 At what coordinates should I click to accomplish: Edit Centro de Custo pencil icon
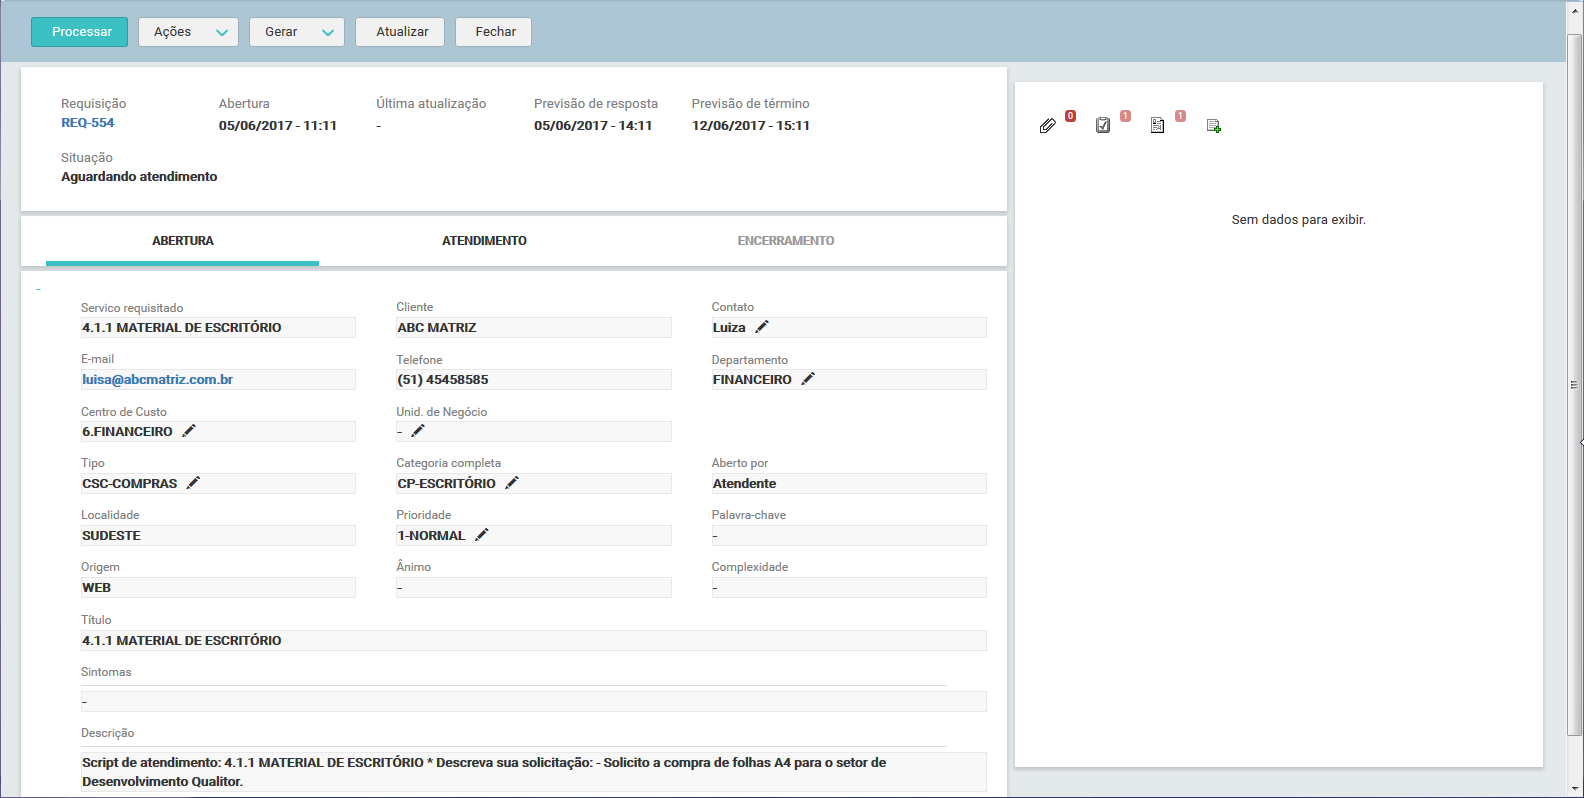point(188,431)
